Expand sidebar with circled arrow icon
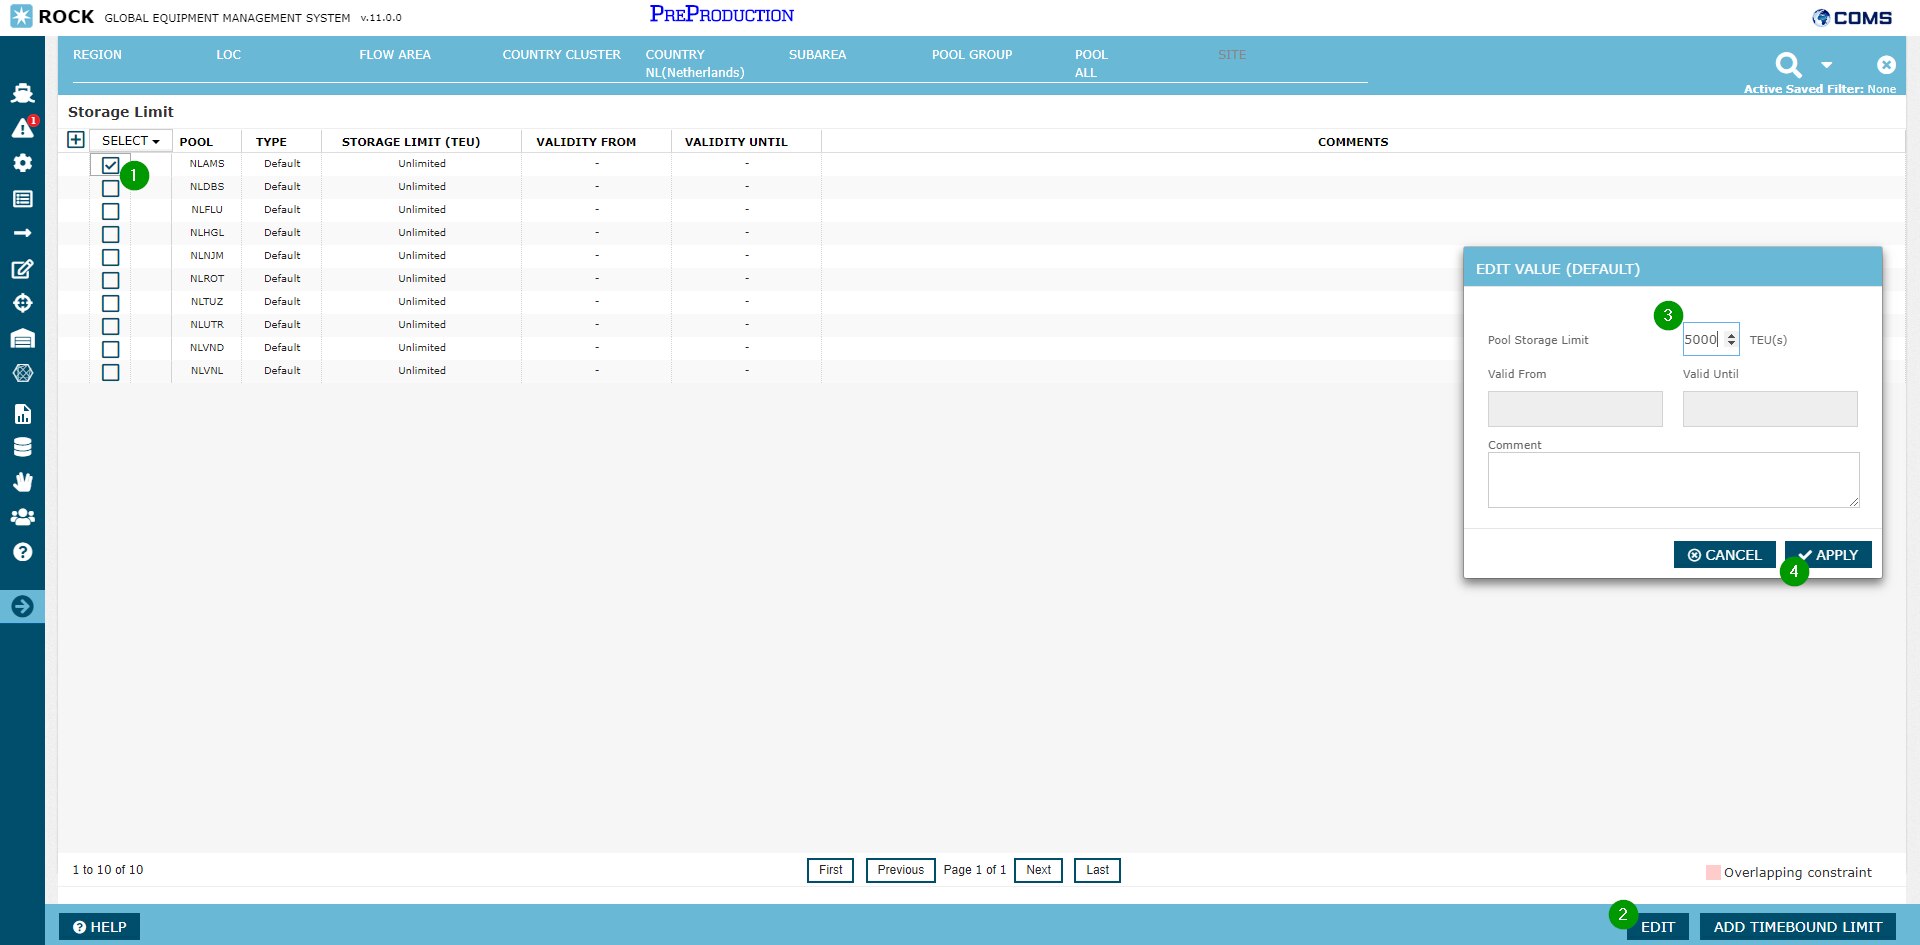Screen dimensions: 1920x945 pyautogui.click(x=22, y=606)
